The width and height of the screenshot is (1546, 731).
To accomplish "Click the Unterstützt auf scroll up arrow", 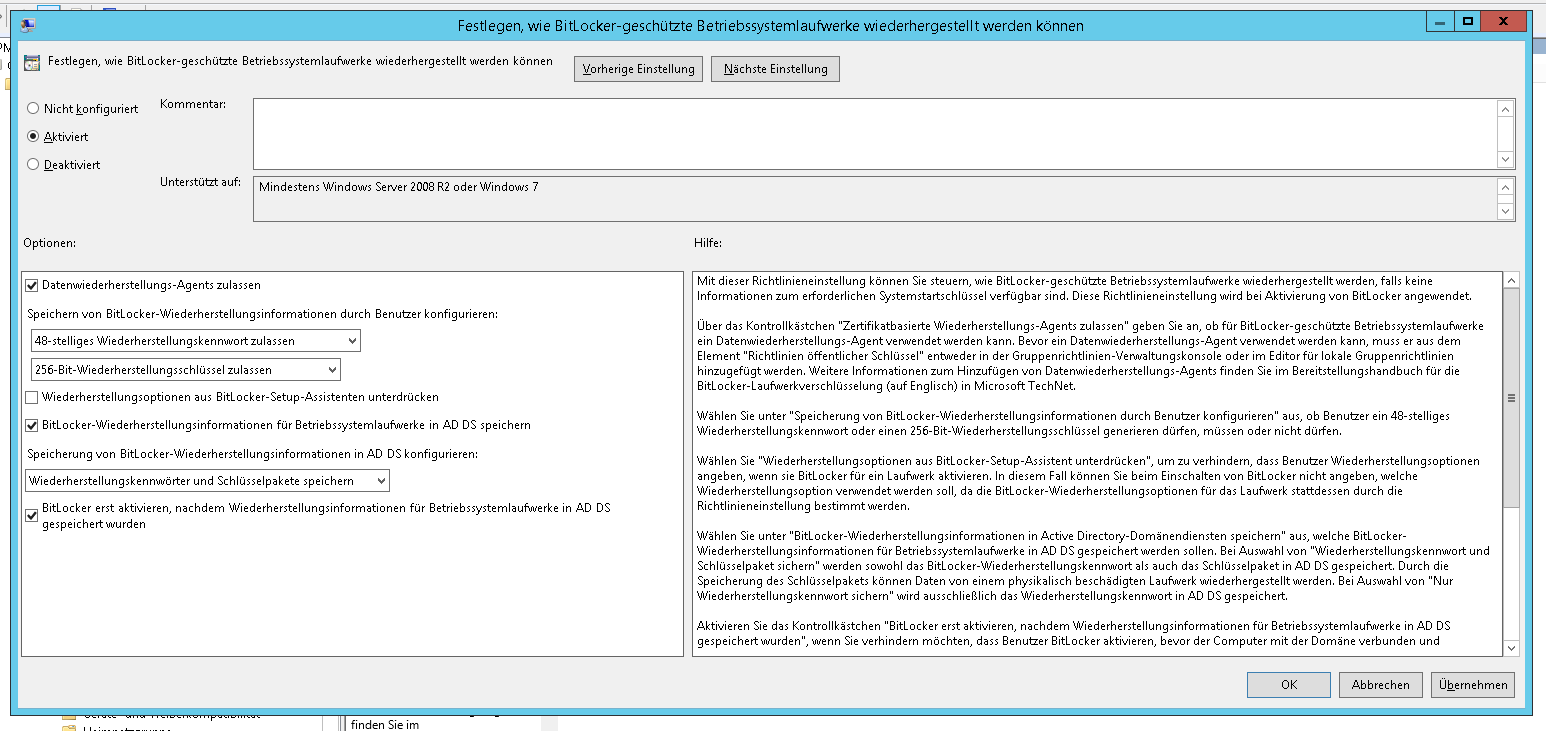I will click(x=1505, y=187).
